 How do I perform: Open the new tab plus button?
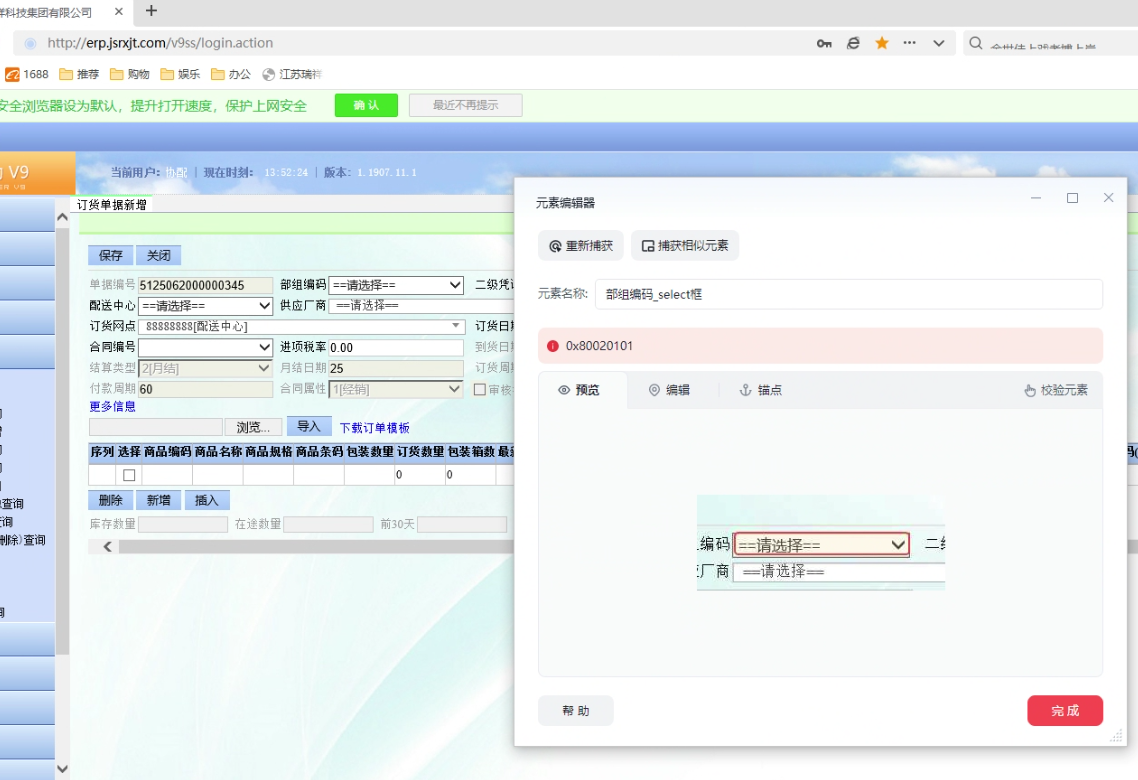[152, 11]
